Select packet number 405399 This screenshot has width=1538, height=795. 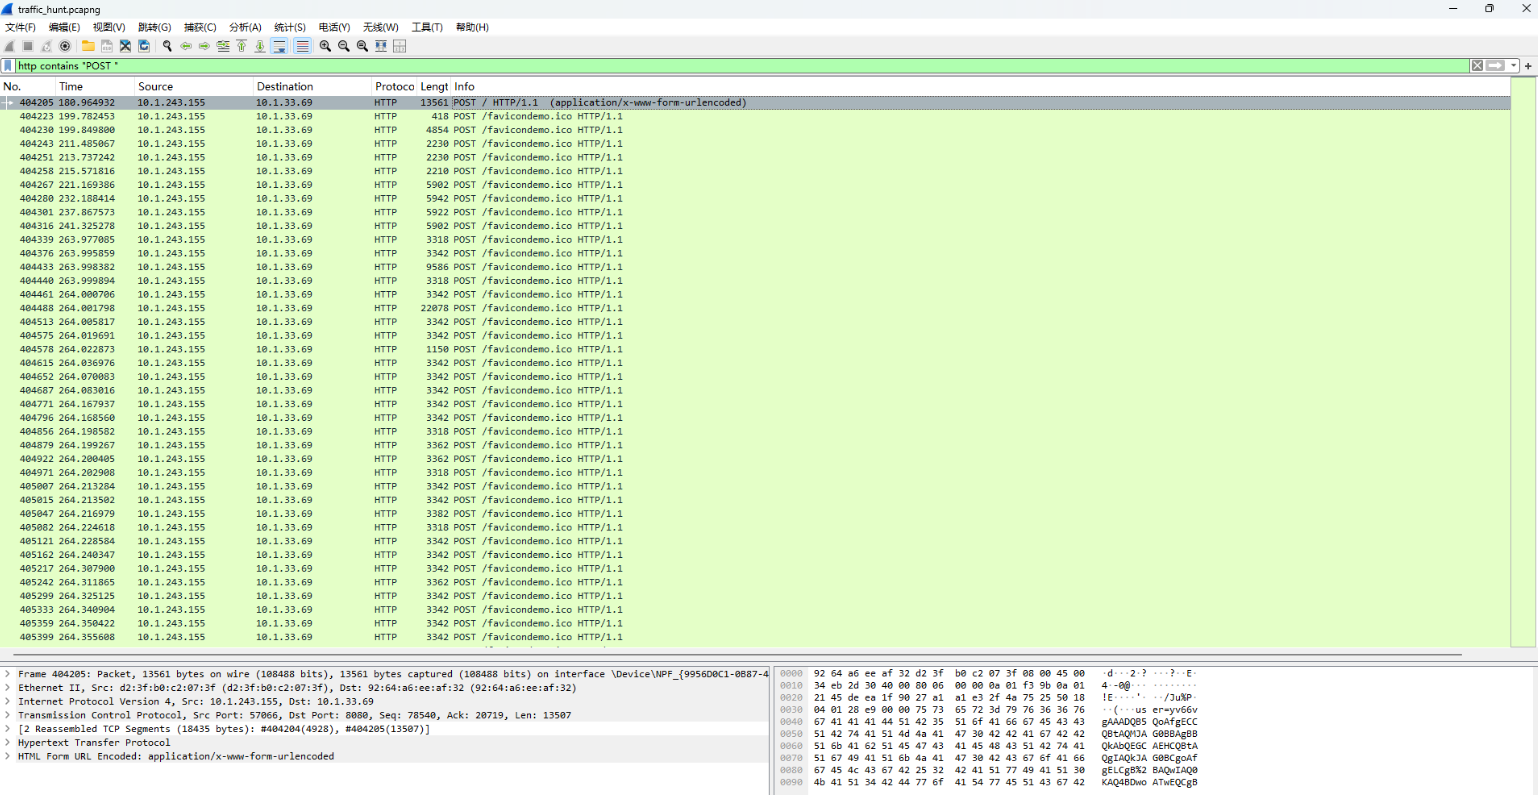(x=755, y=637)
